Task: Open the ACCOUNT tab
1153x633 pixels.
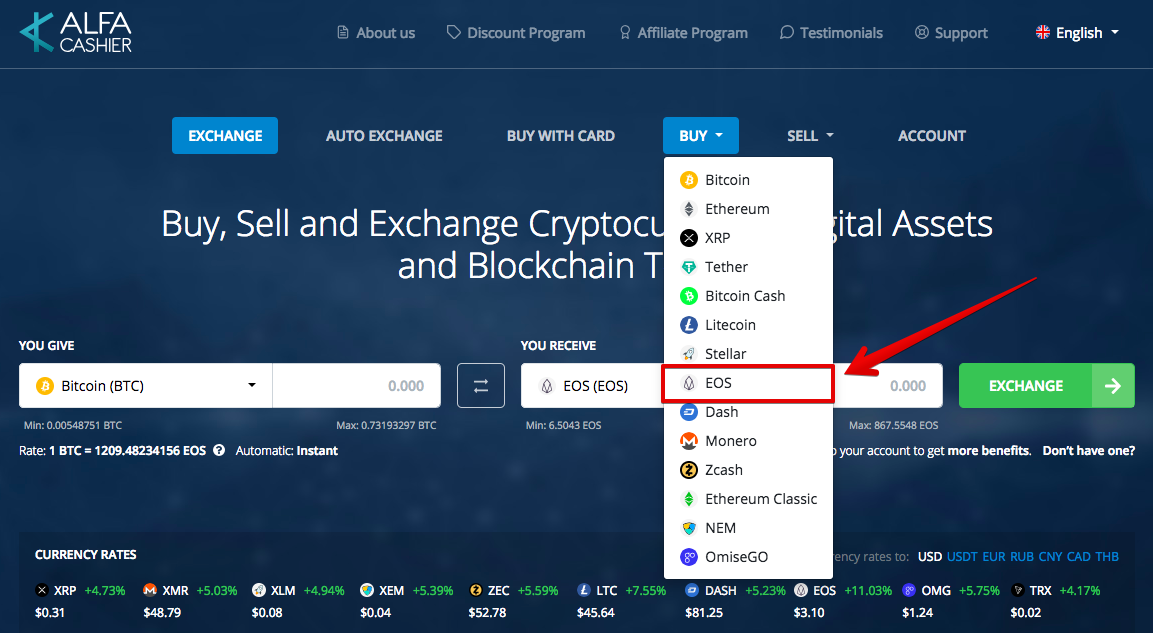Action: click(932, 135)
